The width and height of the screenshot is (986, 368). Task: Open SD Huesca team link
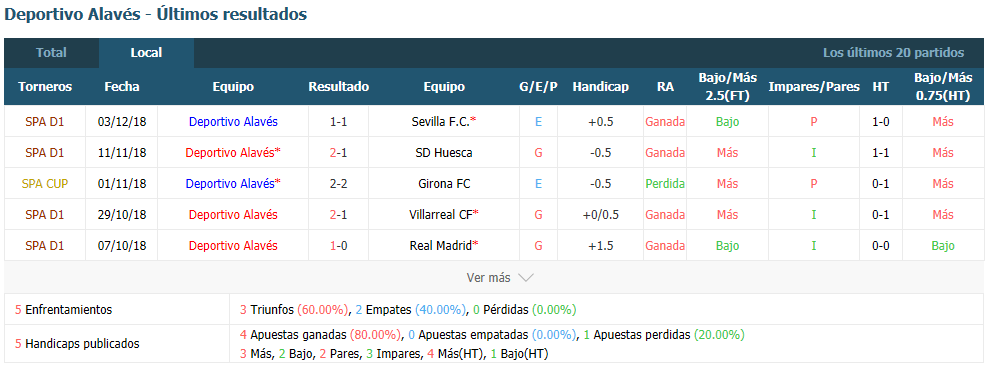coord(444,152)
